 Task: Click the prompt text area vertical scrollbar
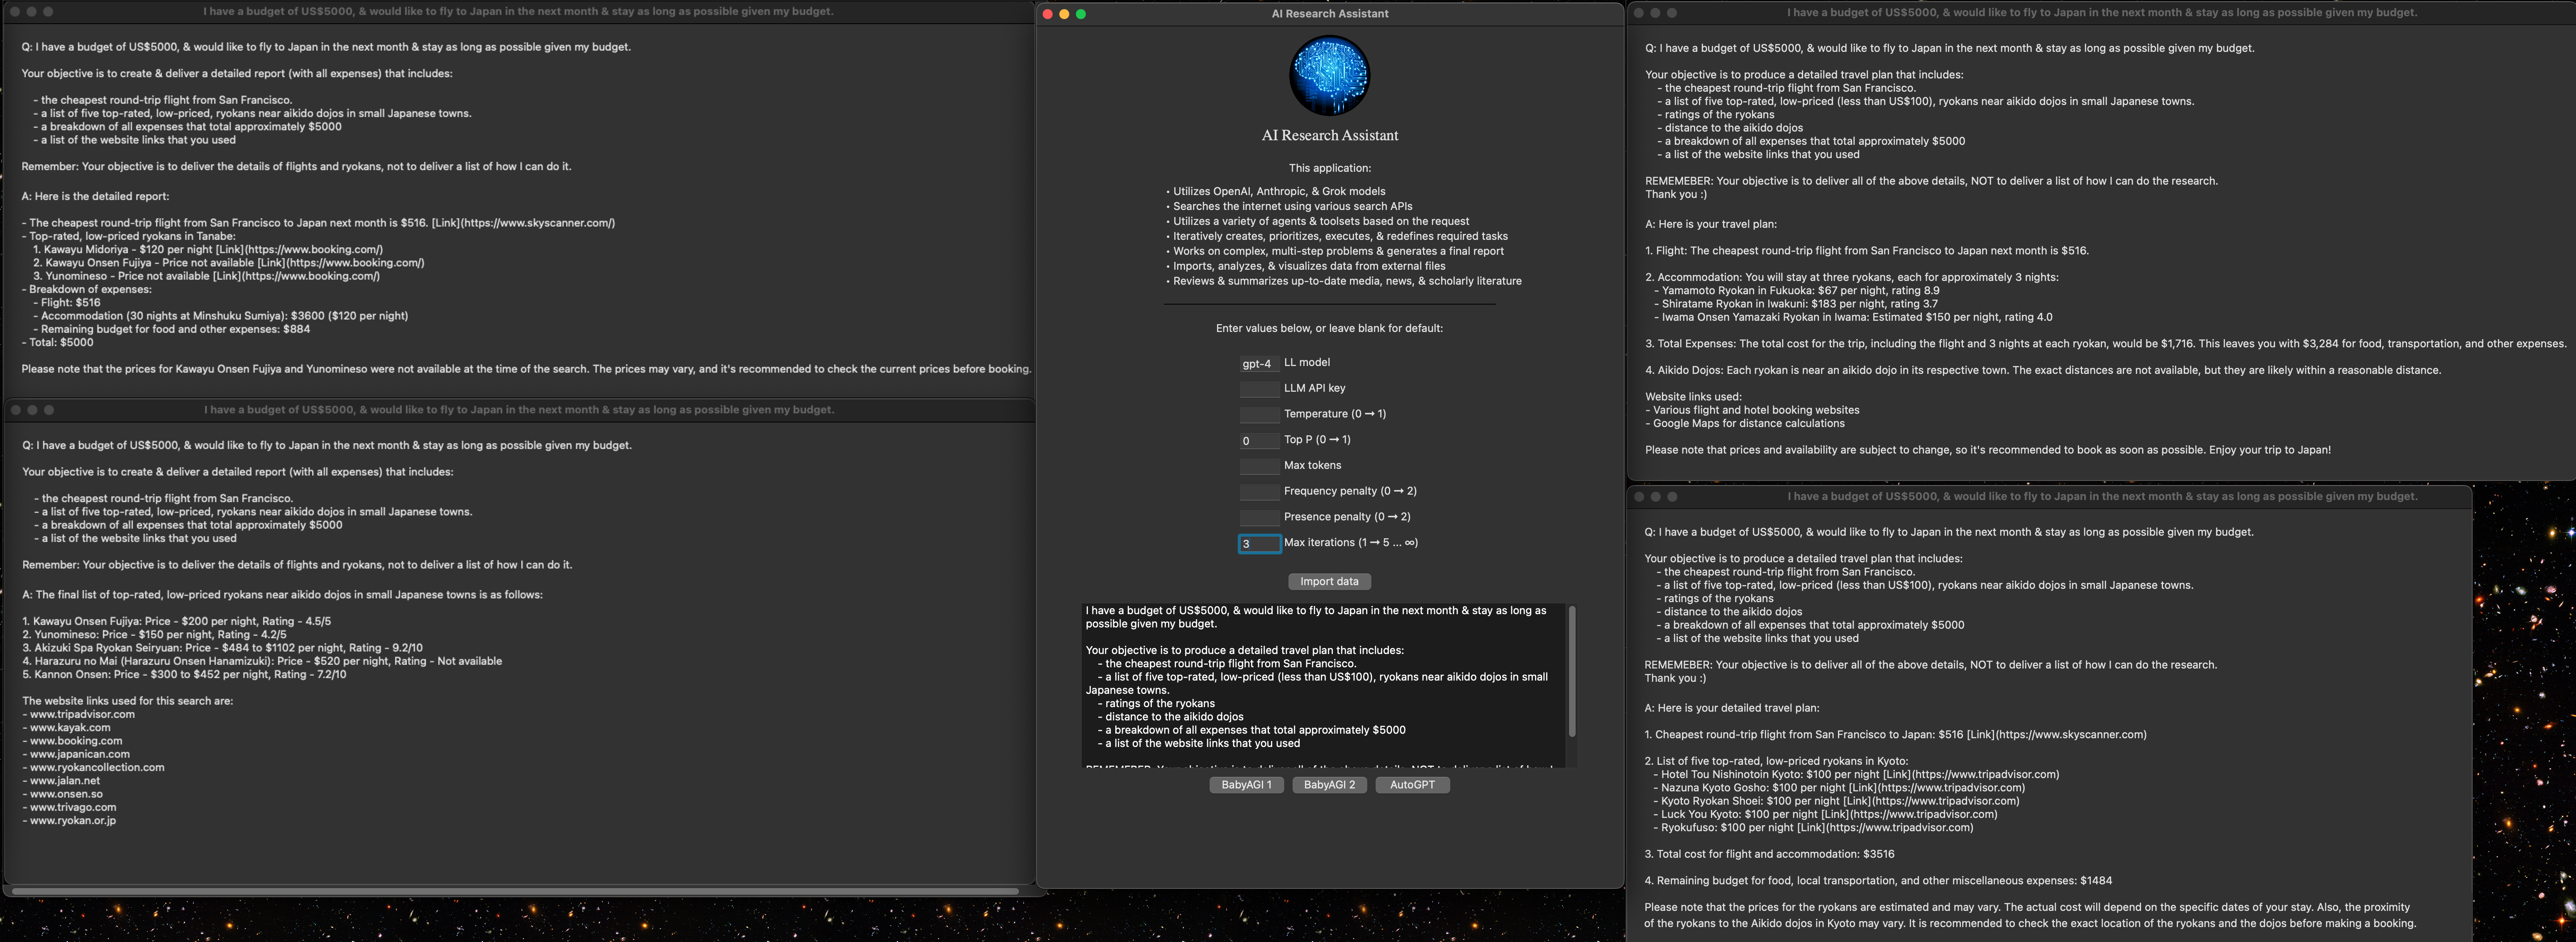tap(1572, 672)
